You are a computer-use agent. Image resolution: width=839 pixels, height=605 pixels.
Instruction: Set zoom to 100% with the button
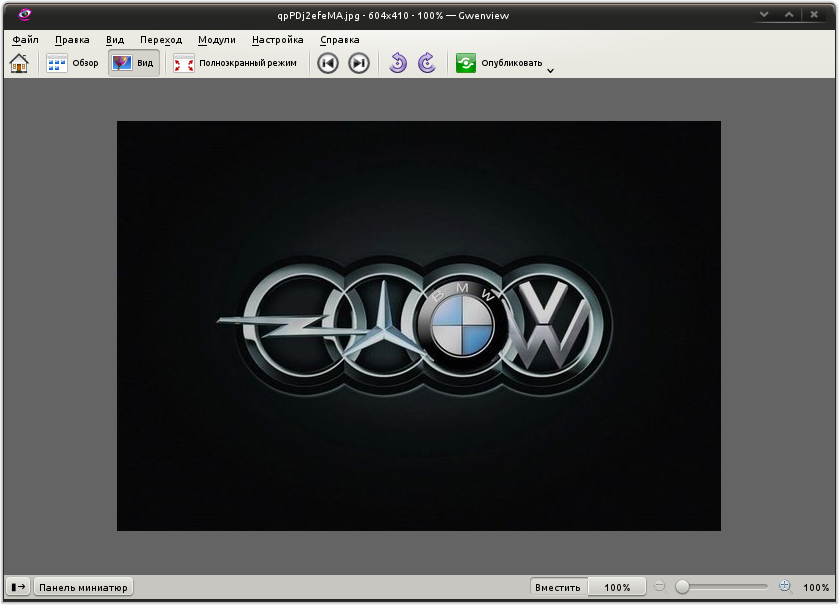pos(617,587)
